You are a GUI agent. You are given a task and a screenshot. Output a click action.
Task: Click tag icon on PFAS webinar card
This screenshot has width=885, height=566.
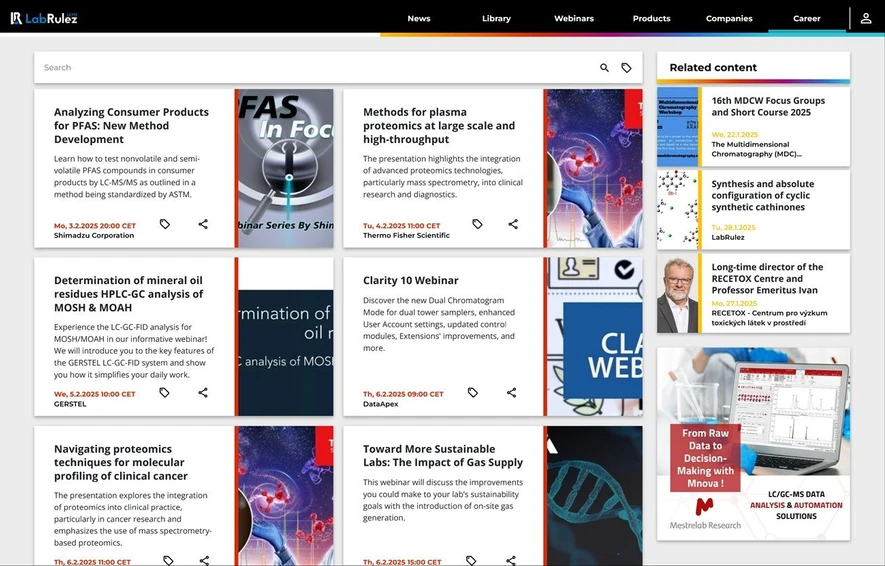tap(165, 224)
